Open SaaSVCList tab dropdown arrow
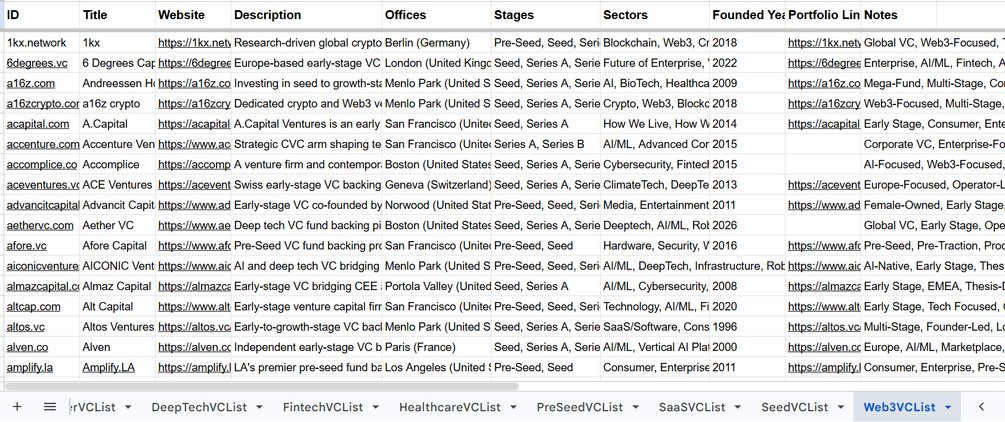1005x422 pixels. (738, 407)
